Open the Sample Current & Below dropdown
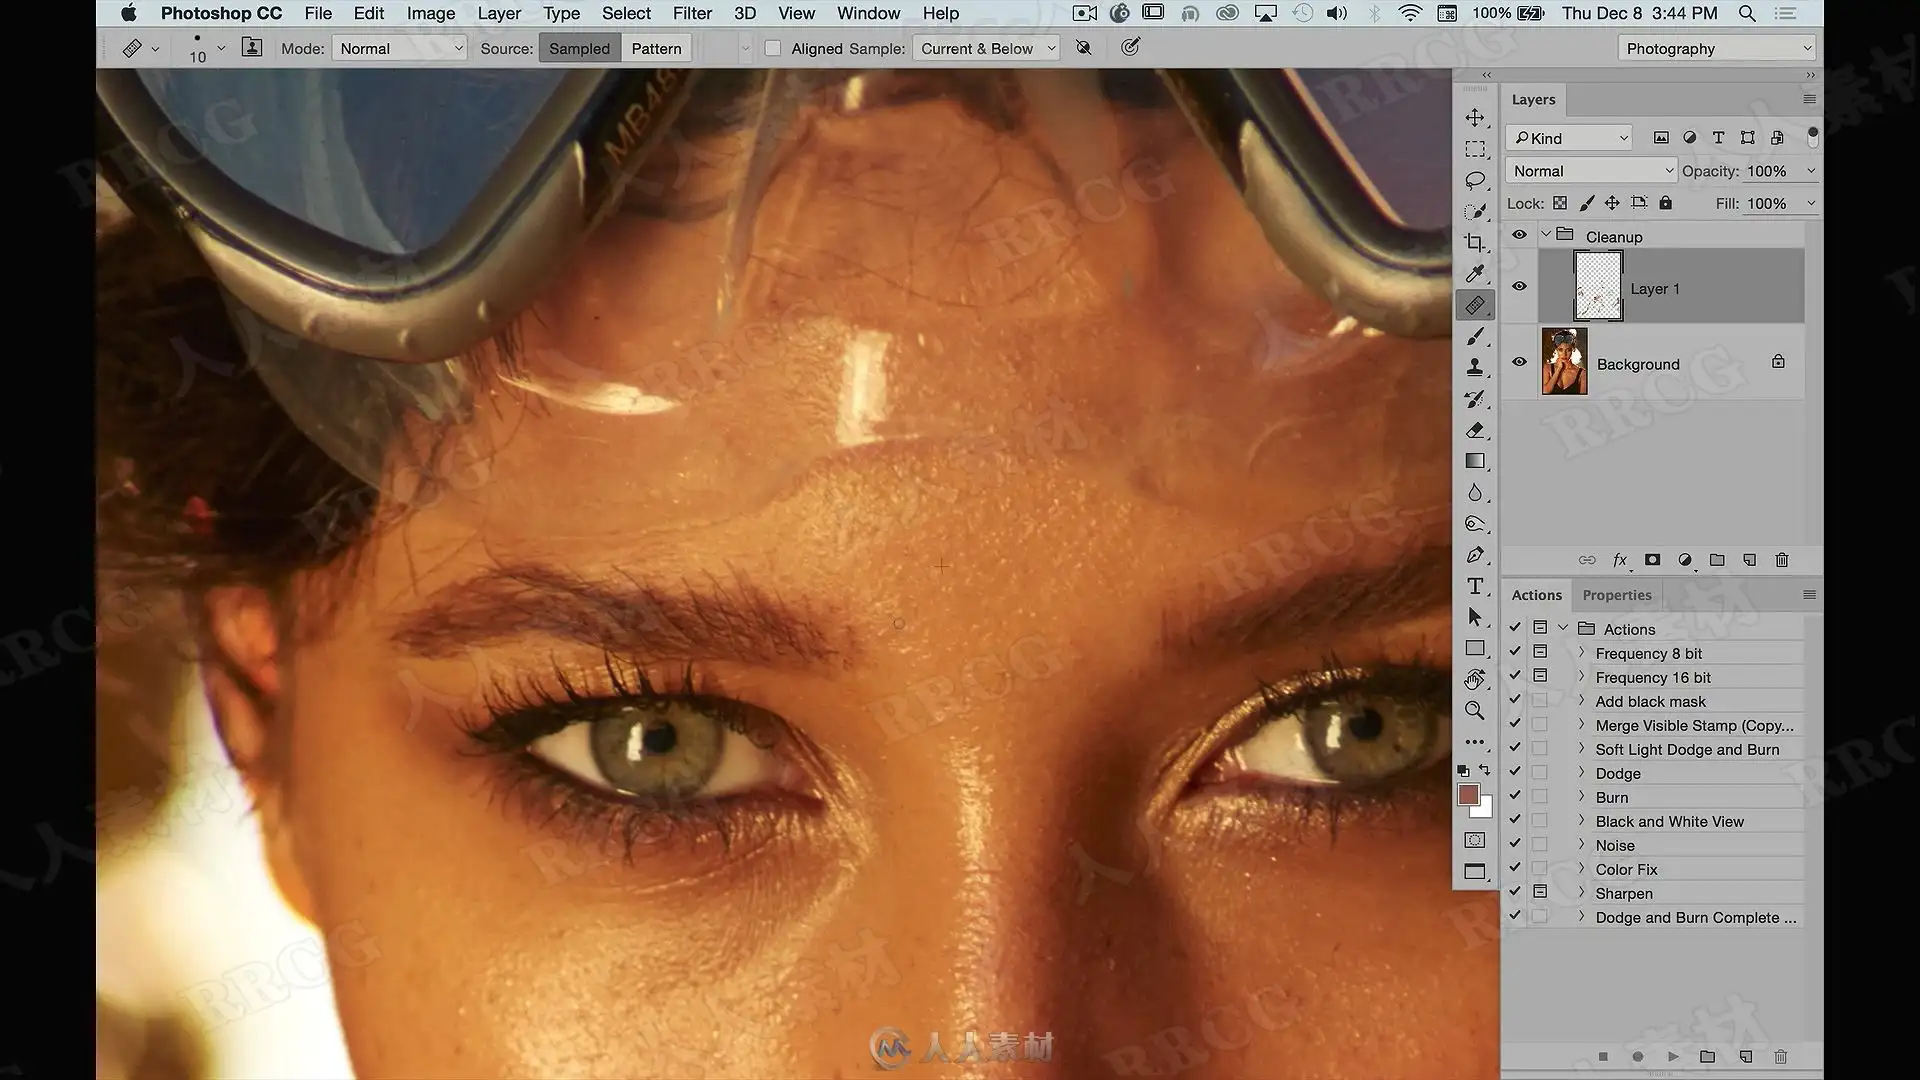The image size is (1920, 1080). pos(985,48)
